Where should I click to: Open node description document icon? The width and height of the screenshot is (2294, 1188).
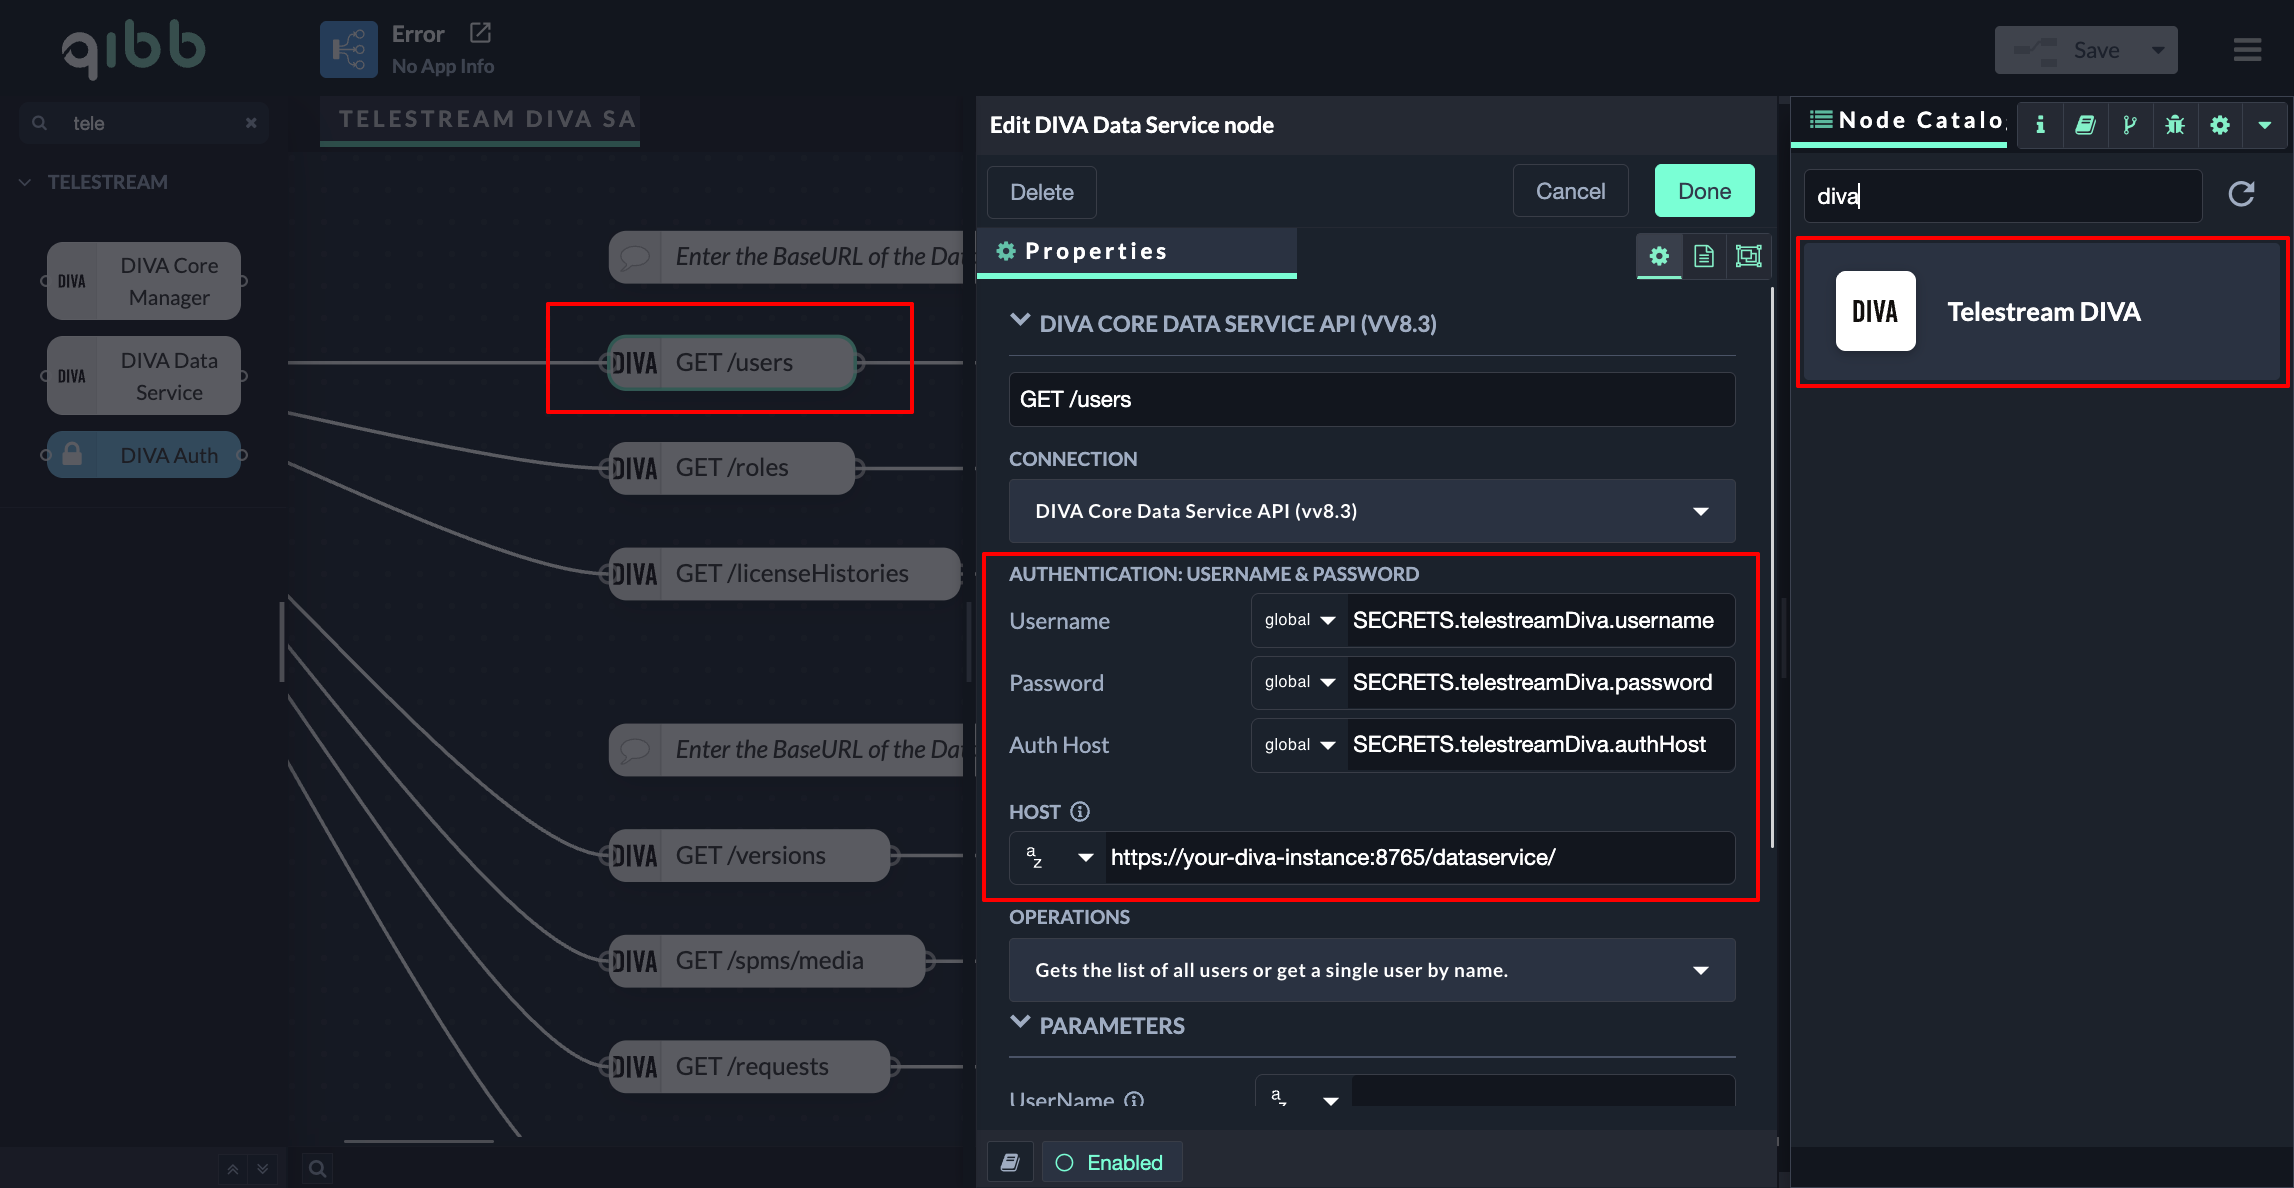1704,256
